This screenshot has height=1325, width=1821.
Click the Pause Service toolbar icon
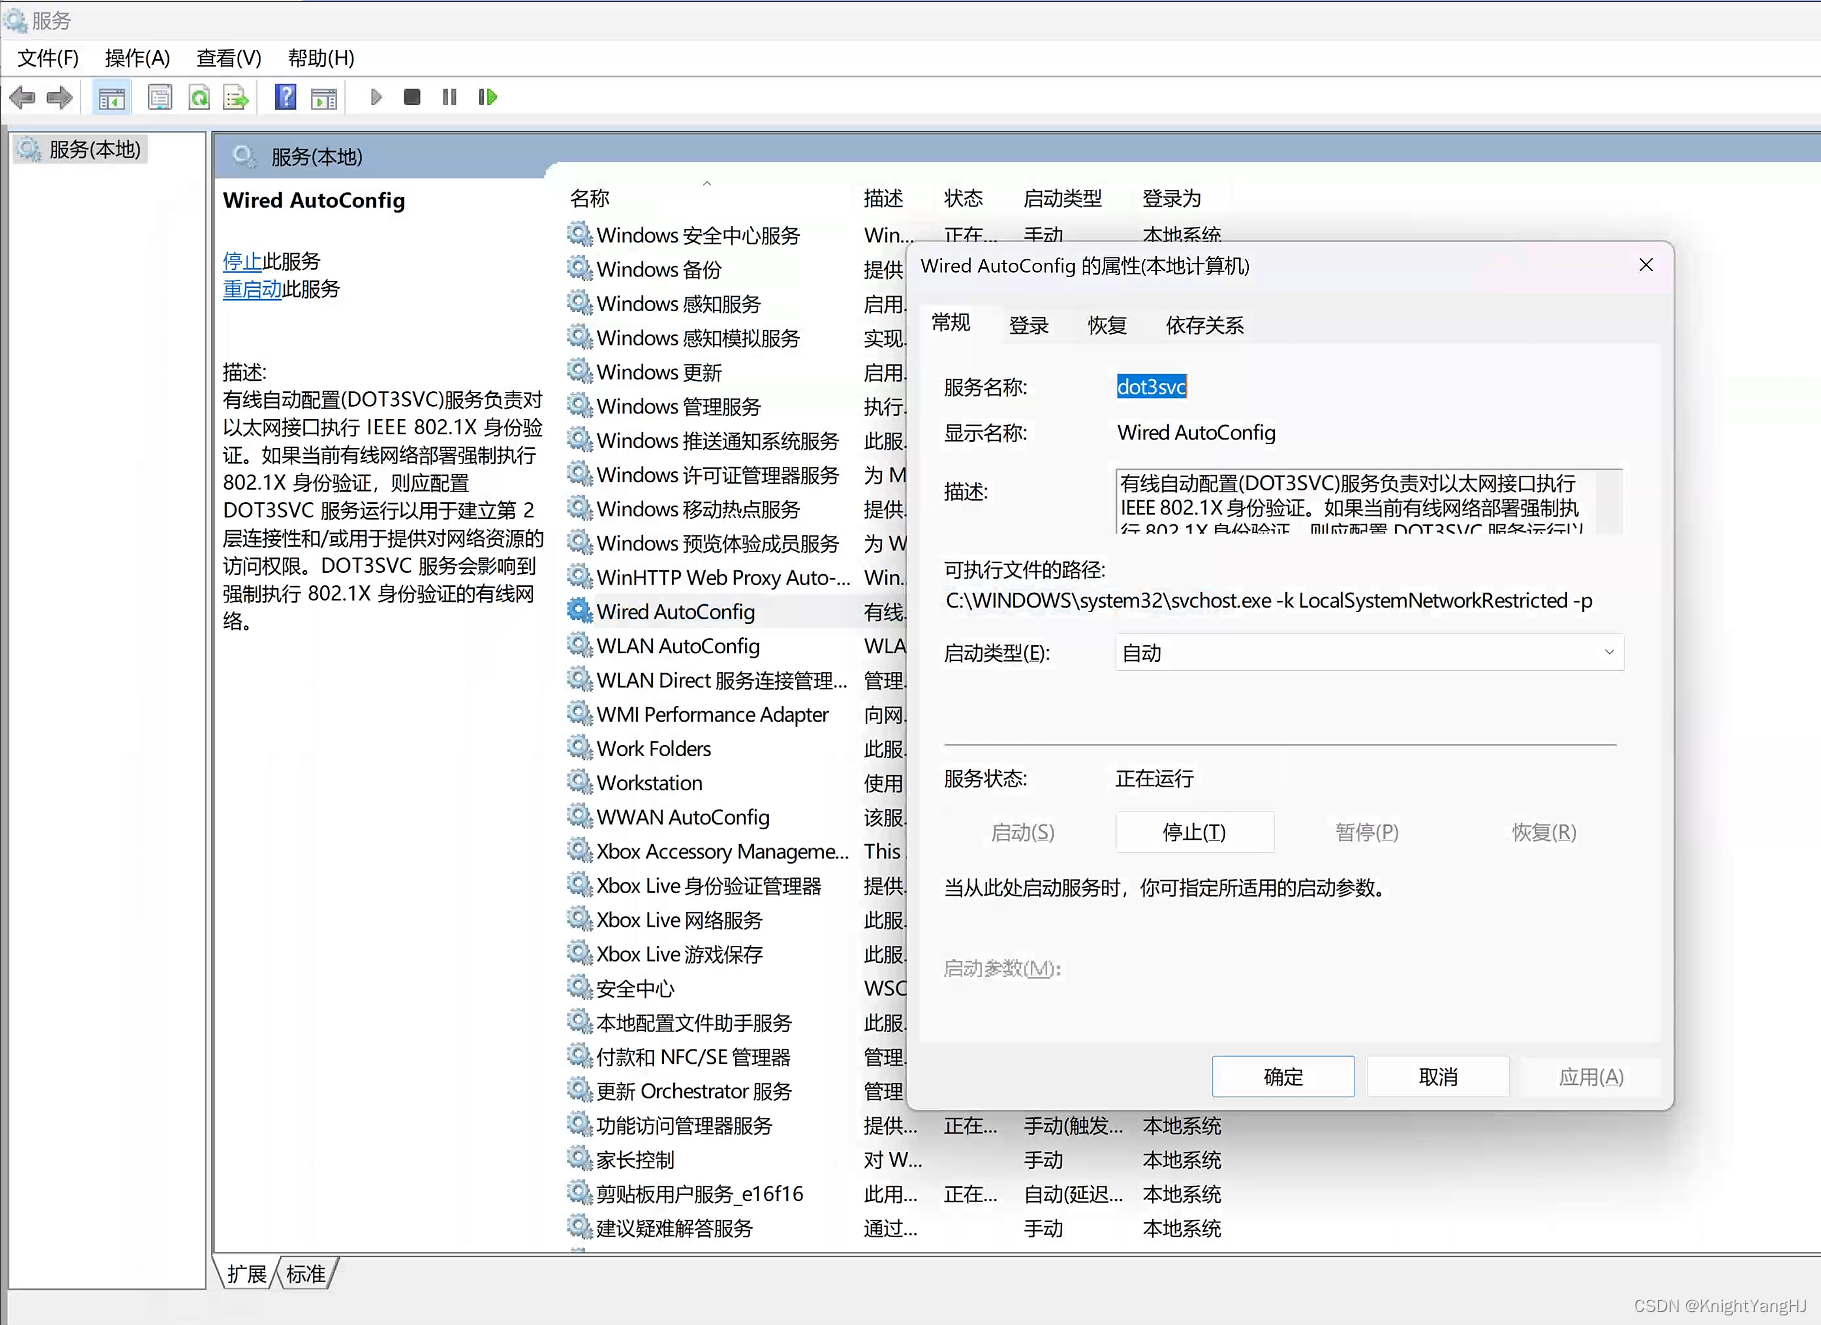pos(450,97)
